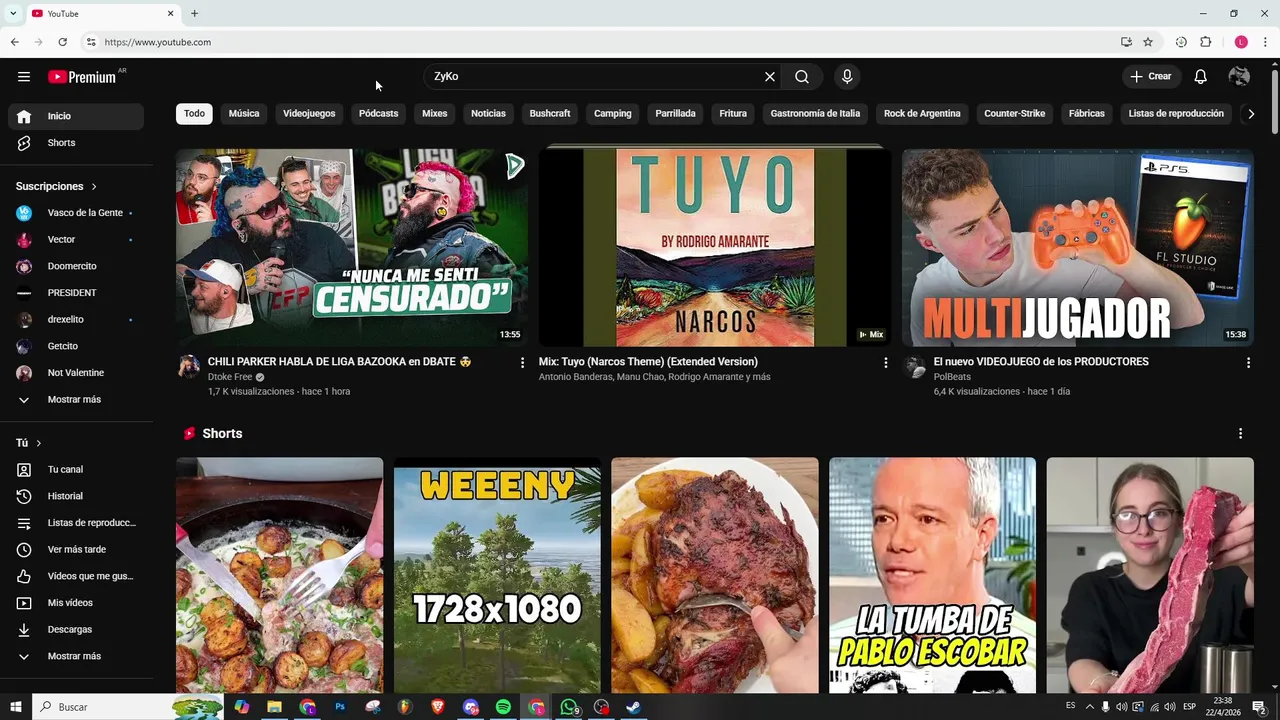Select the Videojuegos filter chip
Image resolution: width=1280 pixels, height=720 pixels.
pos(309,114)
